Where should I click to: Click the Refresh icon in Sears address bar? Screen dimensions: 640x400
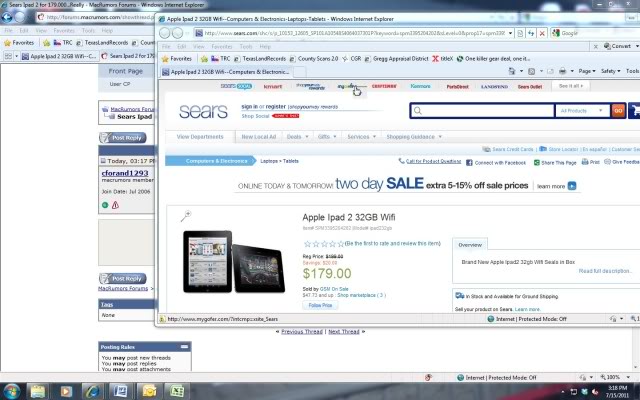click(531, 33)
